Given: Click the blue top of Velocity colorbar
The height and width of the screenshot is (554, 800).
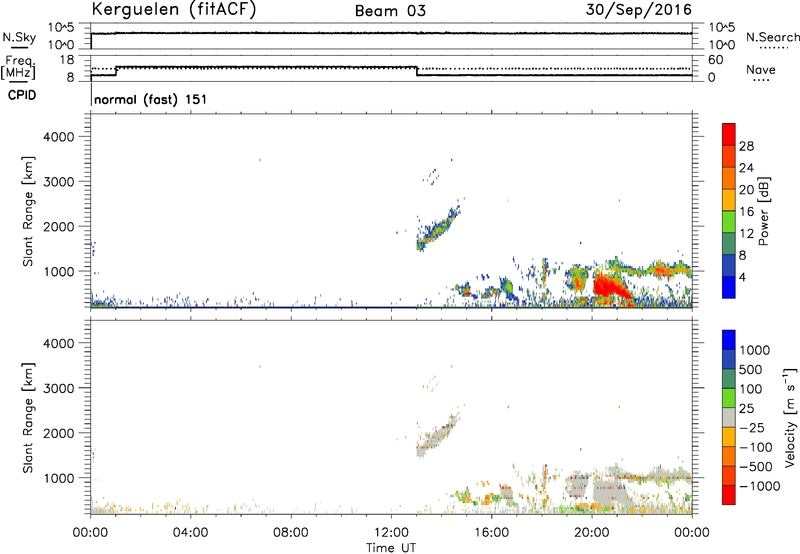Looking at the screenshot, I should click(729, 340).
